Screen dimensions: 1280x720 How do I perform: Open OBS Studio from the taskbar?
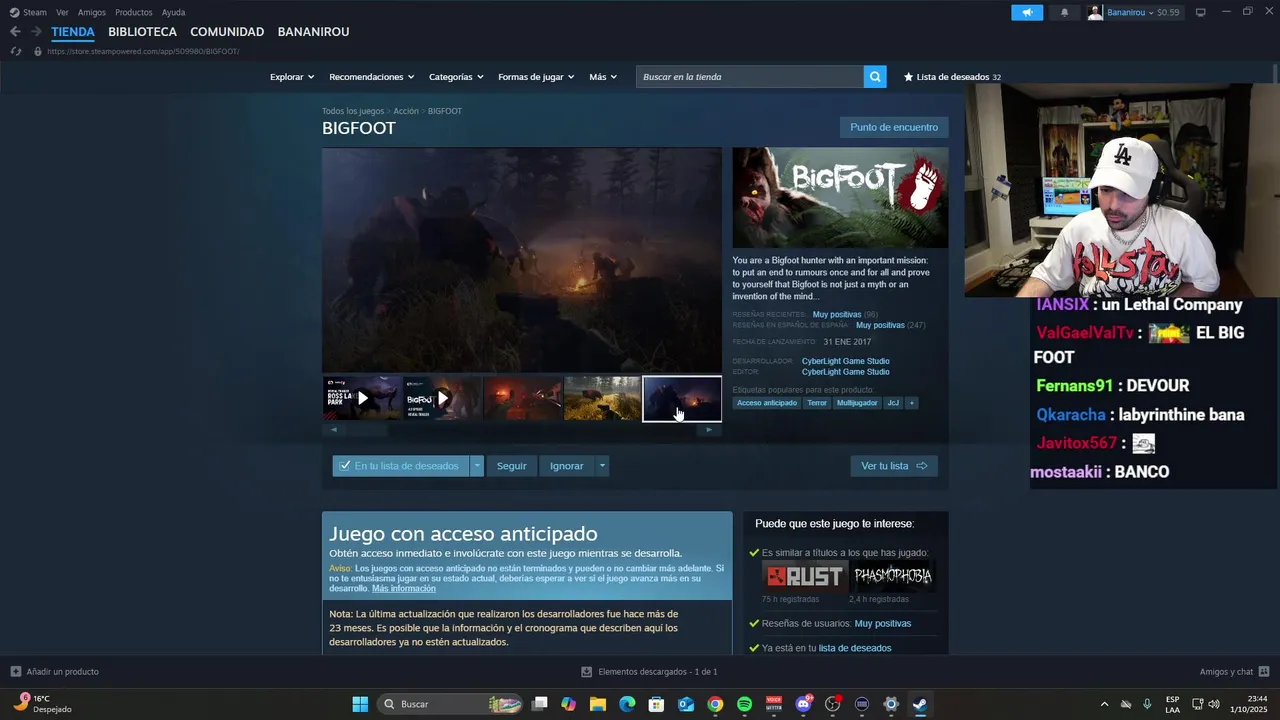pyautogui.click(x=832, y=704)
